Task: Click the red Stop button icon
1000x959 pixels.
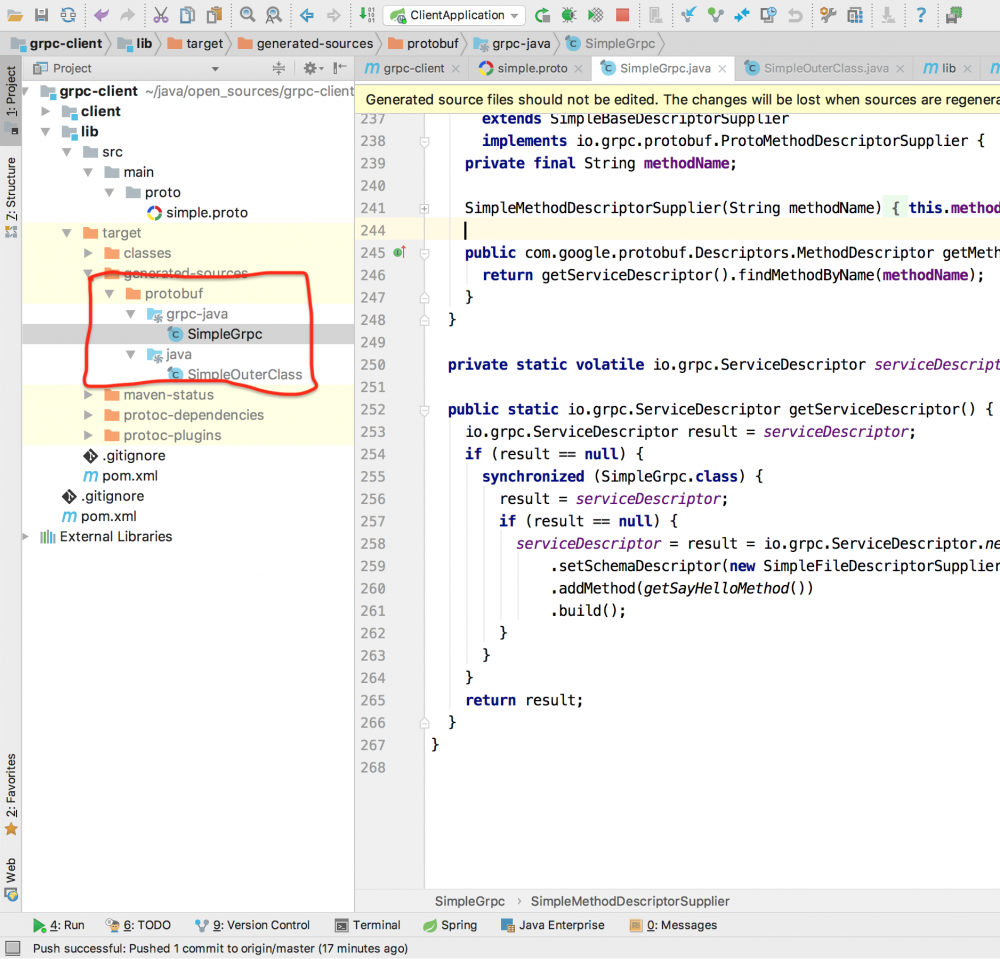Action: 622,15
